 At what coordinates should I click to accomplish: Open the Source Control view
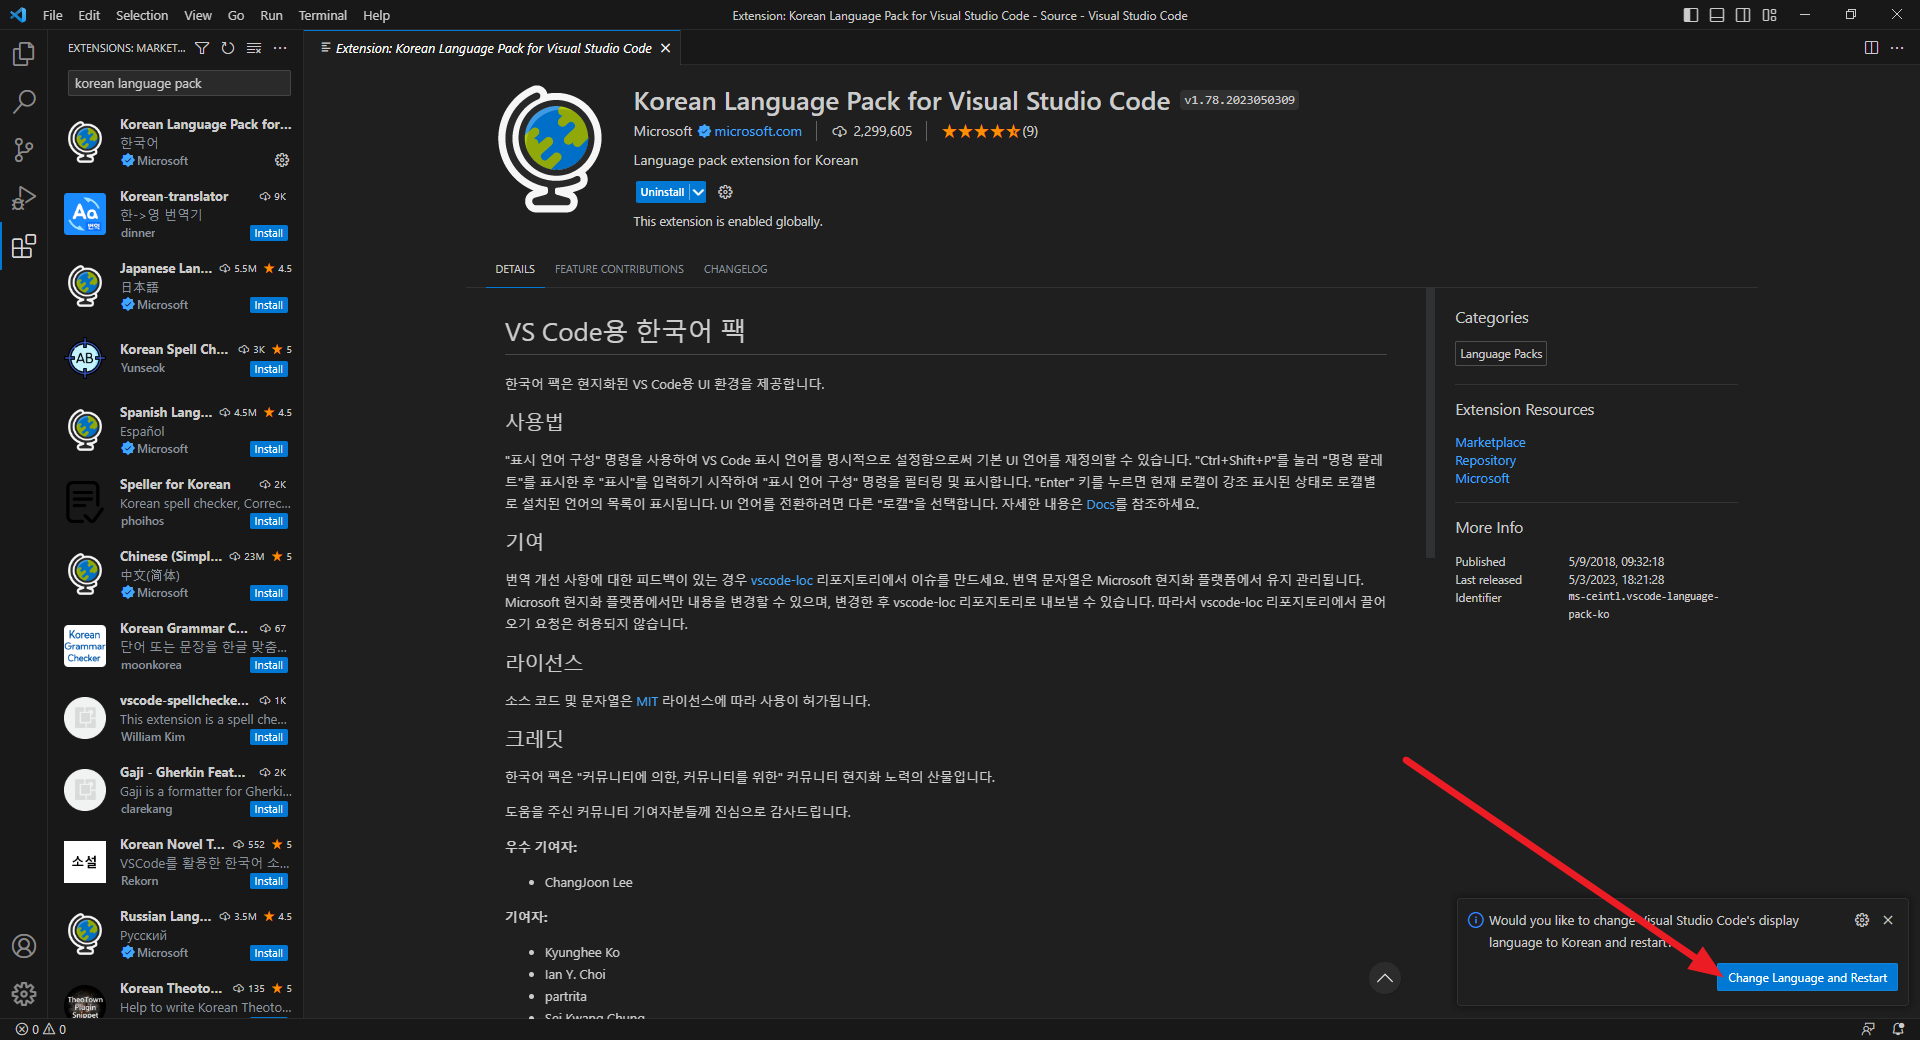24,150
